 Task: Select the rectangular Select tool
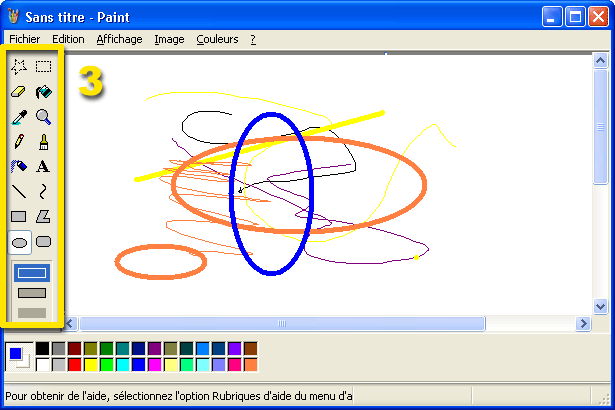click(43, 66)
